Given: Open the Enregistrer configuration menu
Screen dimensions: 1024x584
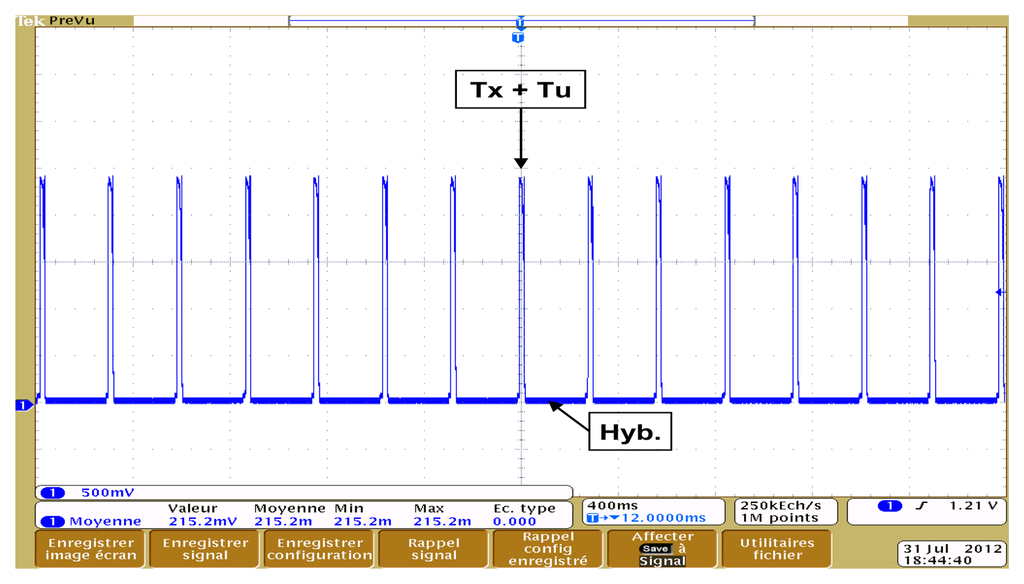Looking at the screenshot, I should click(x=319, y=548).
